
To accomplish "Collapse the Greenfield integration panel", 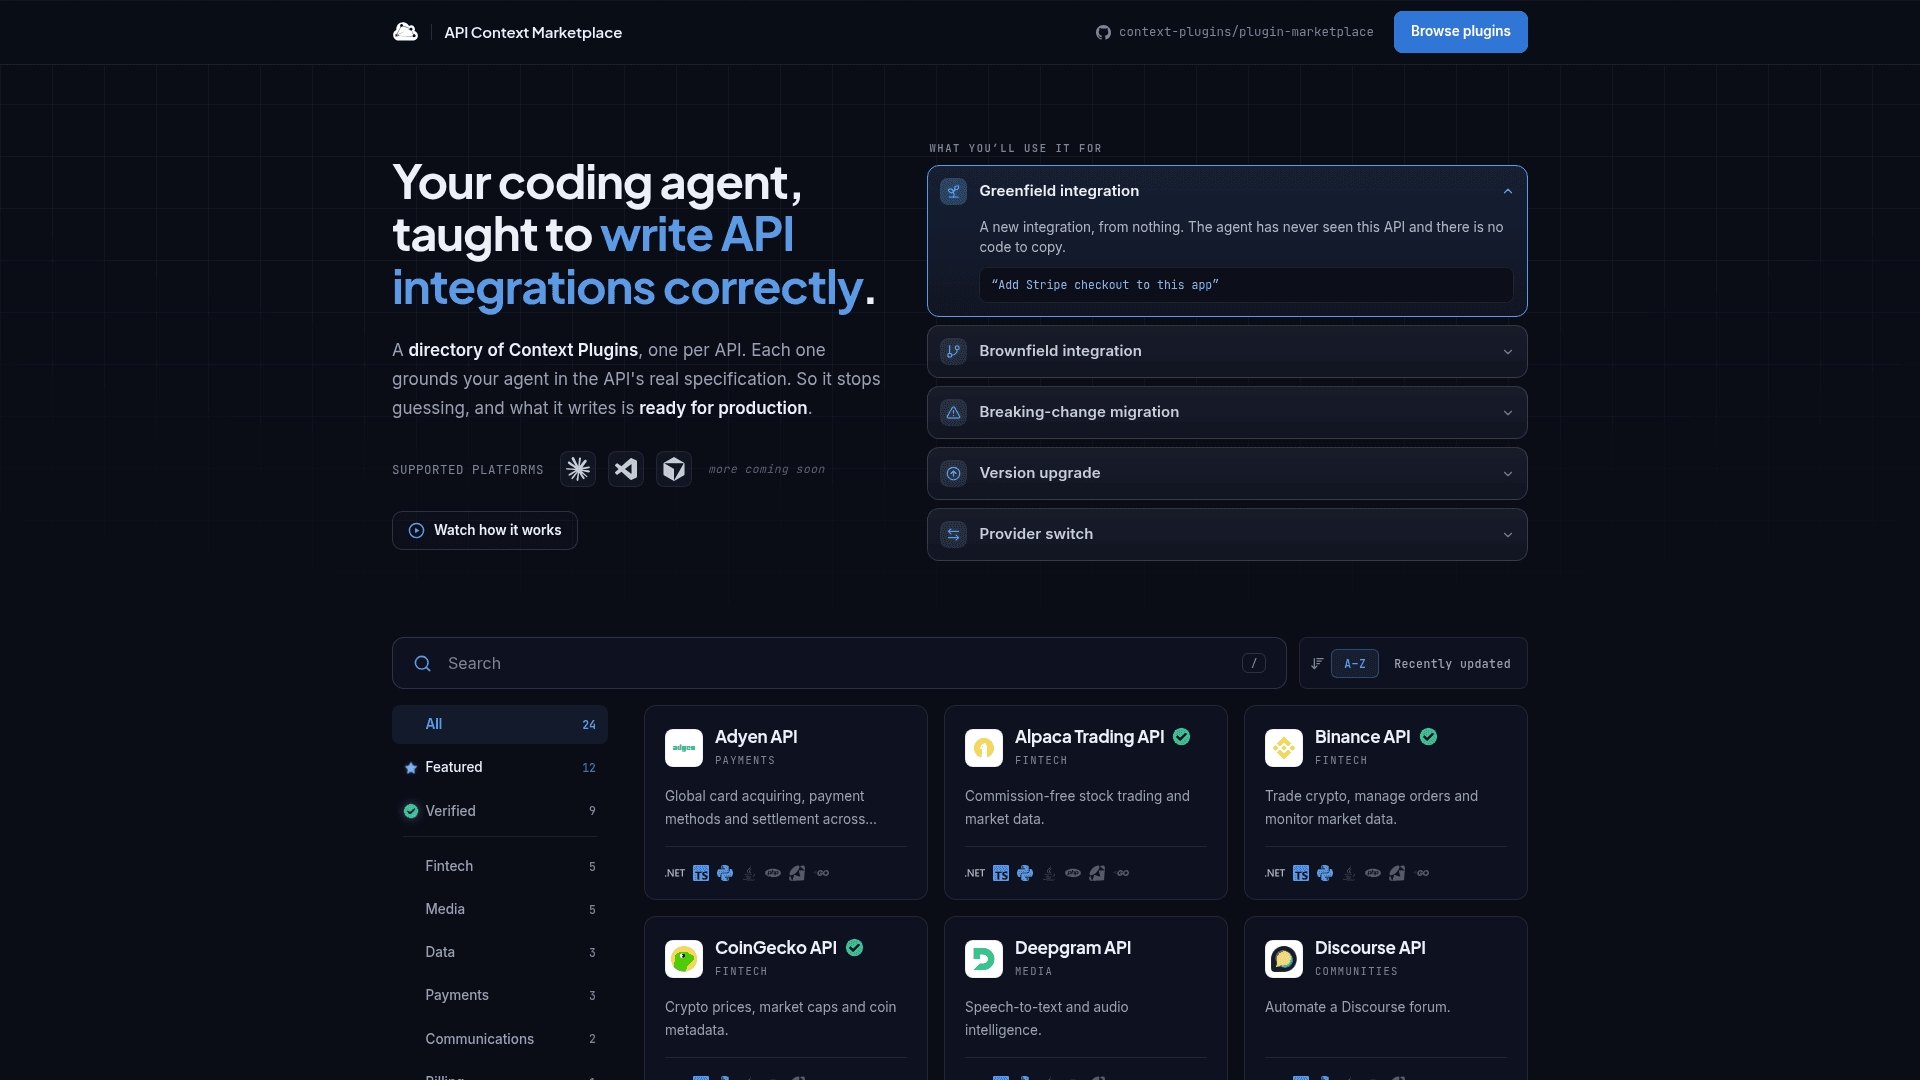I will 1508,191.
